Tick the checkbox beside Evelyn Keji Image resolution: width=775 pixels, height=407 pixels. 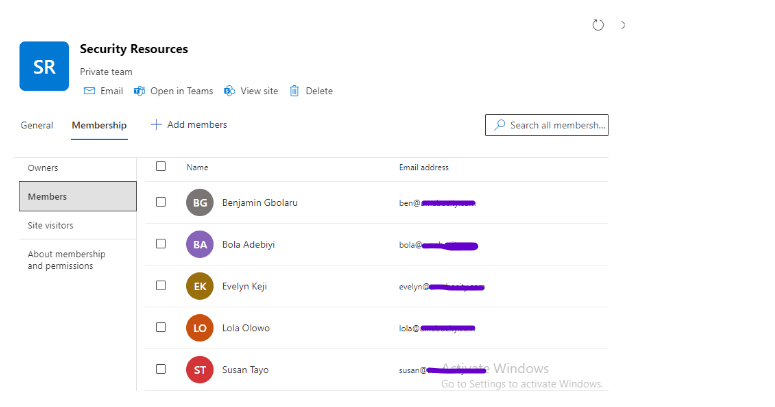tap(161, 286)
